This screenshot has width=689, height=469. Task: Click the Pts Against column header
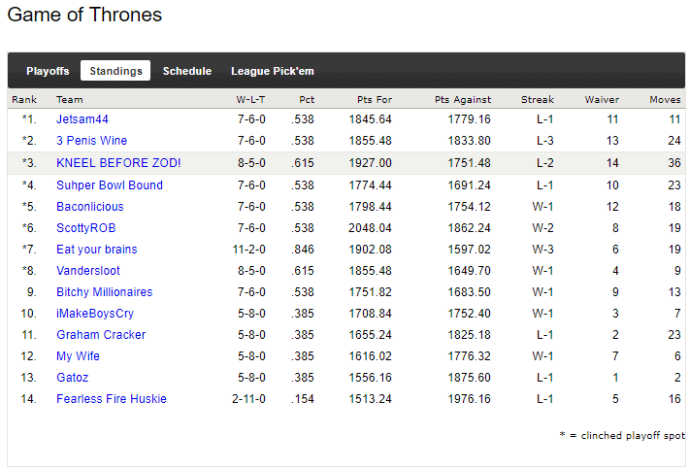(x=462, y=99)
